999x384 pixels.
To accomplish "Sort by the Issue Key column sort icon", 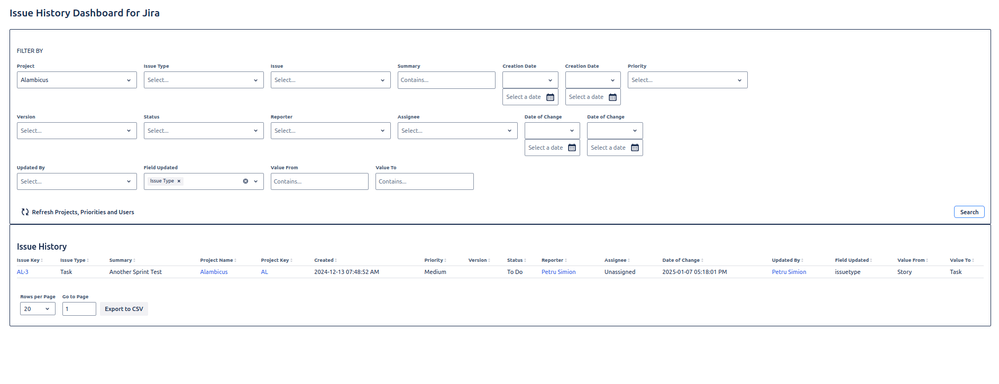I will click(43, 260).
